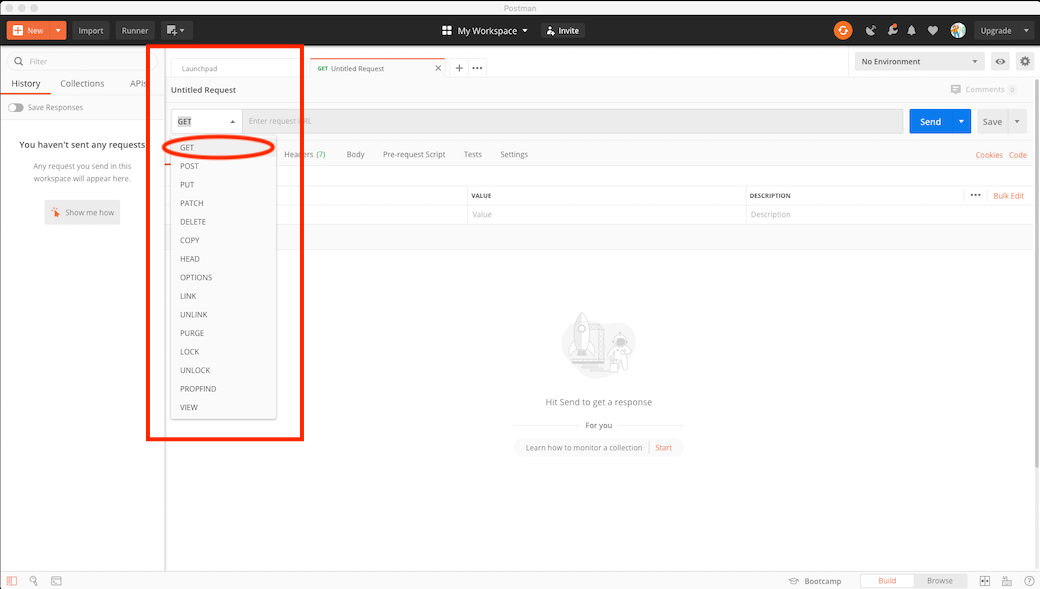This screenshot has height=589, width=1040.
Task: Open Send button dropdown arrow
Action: (961, 121)
